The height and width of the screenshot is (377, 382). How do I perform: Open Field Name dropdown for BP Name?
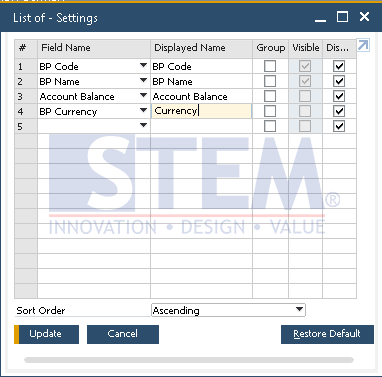coord(143,80)
